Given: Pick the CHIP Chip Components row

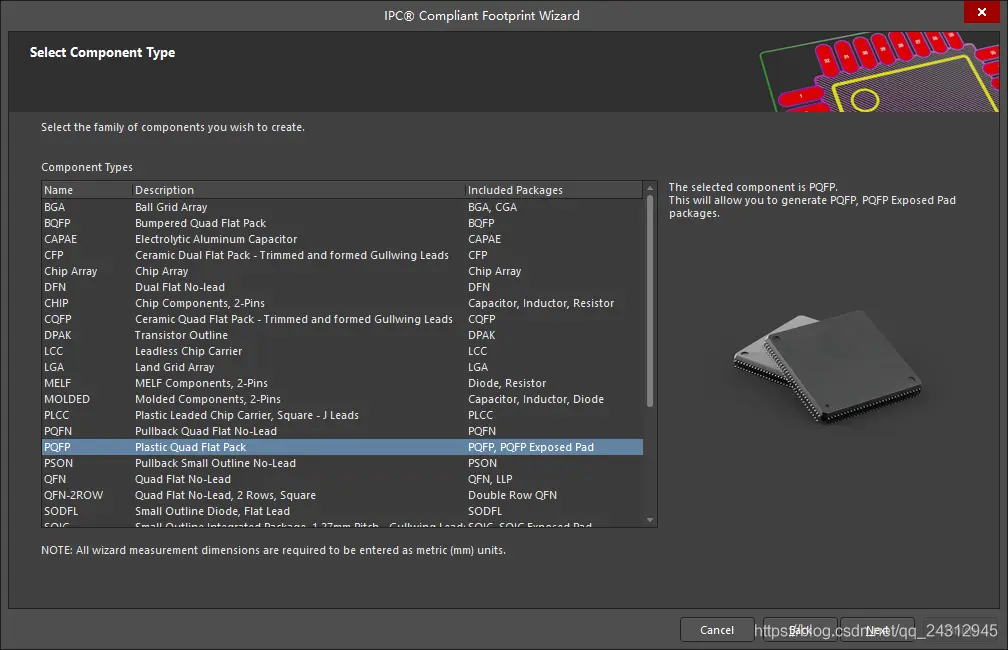Looking at the screenshot, I should [343, 303].
